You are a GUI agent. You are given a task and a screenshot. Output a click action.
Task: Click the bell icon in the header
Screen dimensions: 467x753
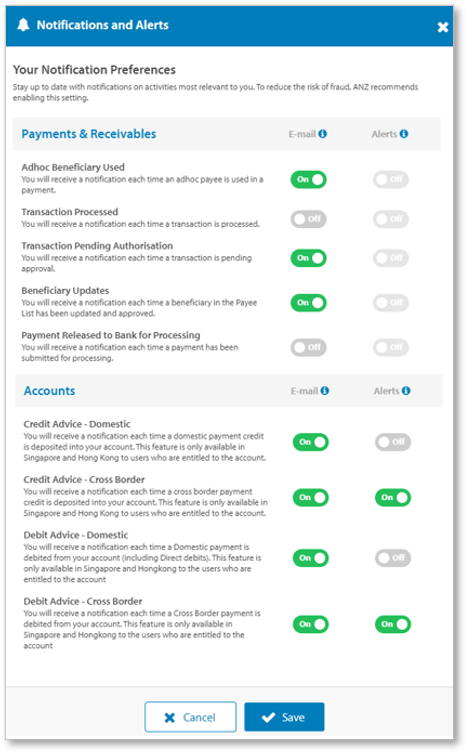pos(23,25)
